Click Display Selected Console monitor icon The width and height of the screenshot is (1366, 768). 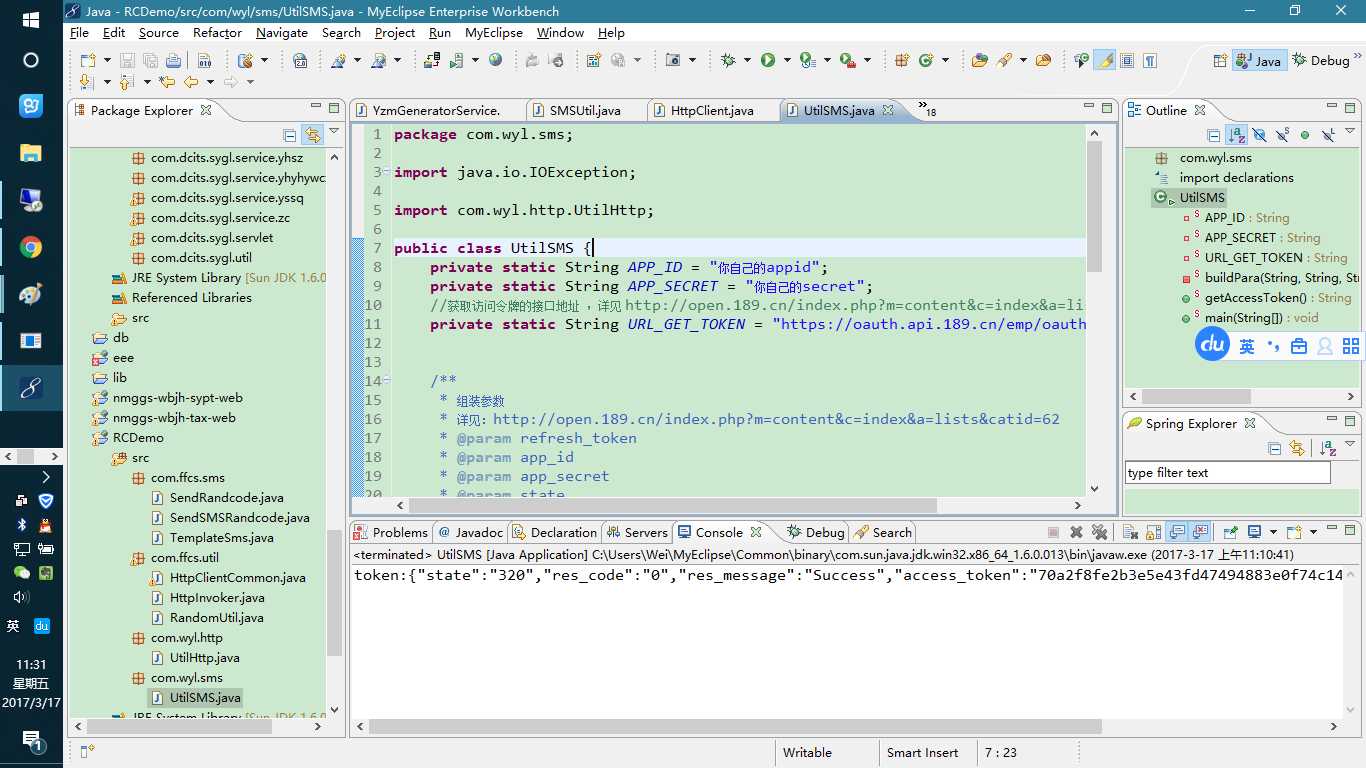pyautogui.click(x=1255, y=533)
